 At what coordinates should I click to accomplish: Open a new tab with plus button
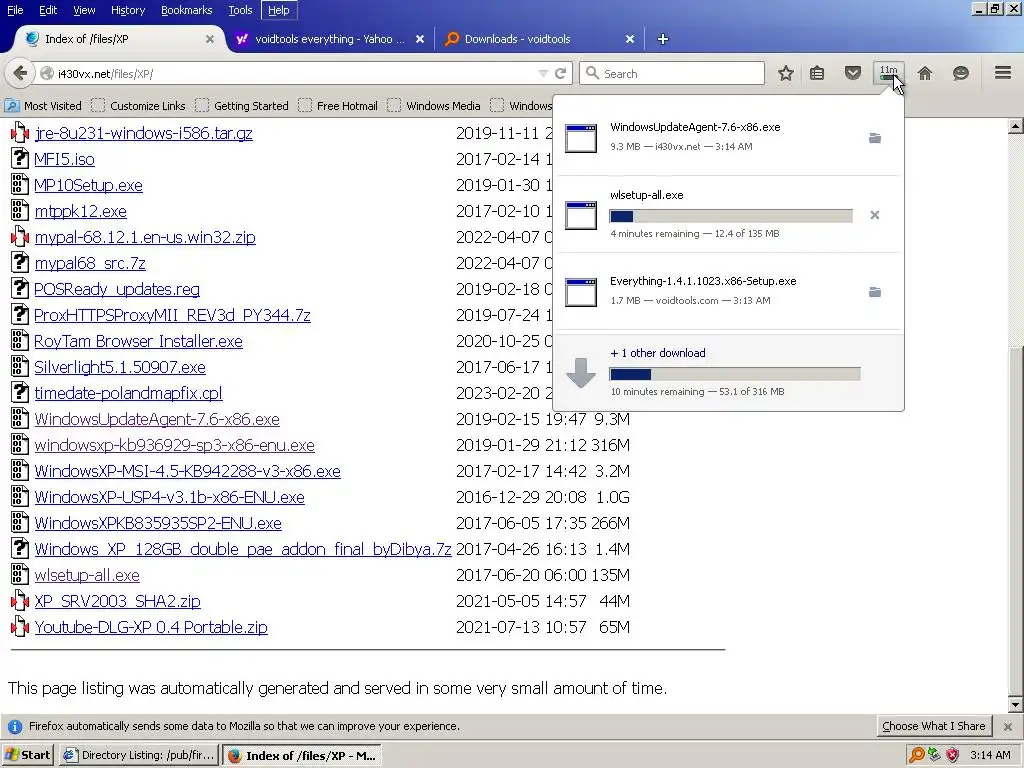663,39
